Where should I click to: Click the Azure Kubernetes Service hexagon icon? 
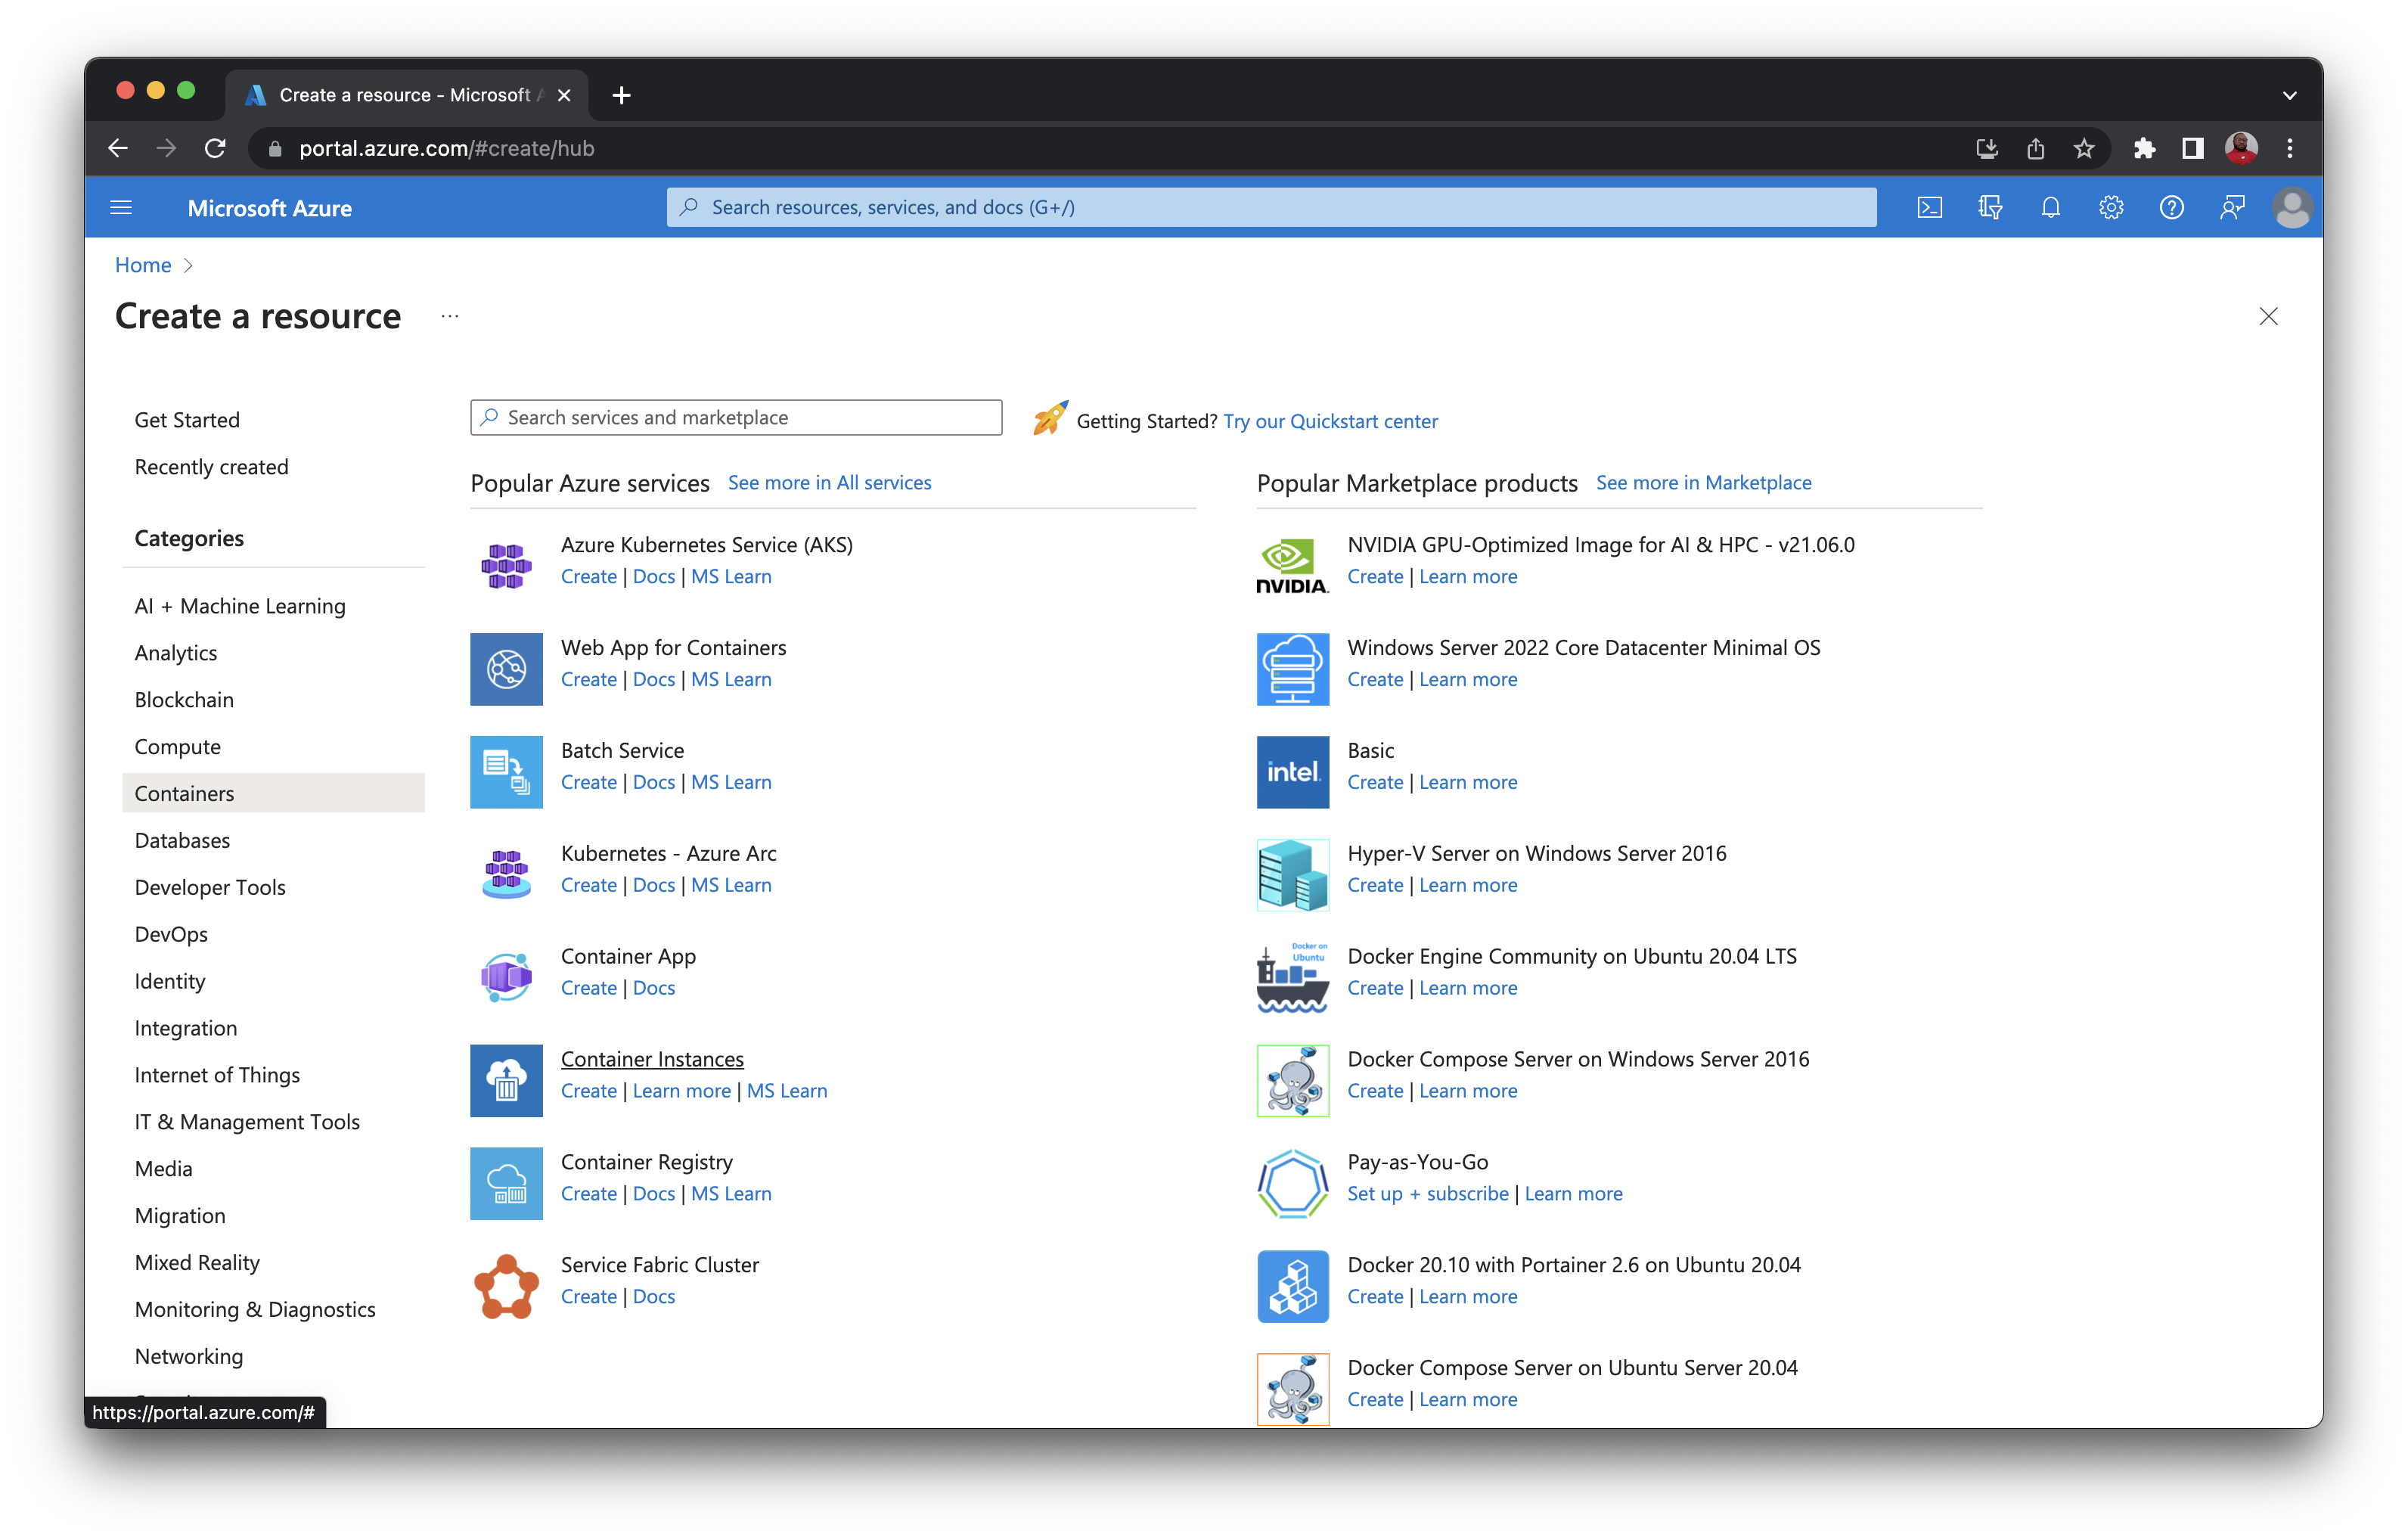506,564
